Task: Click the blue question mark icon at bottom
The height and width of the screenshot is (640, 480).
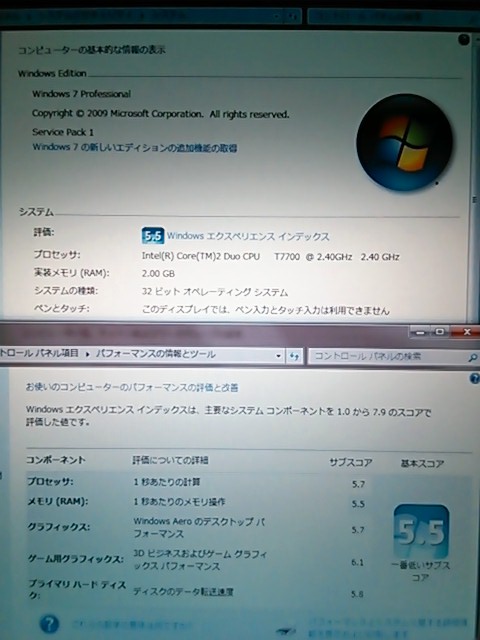Action: coord(49,624)
